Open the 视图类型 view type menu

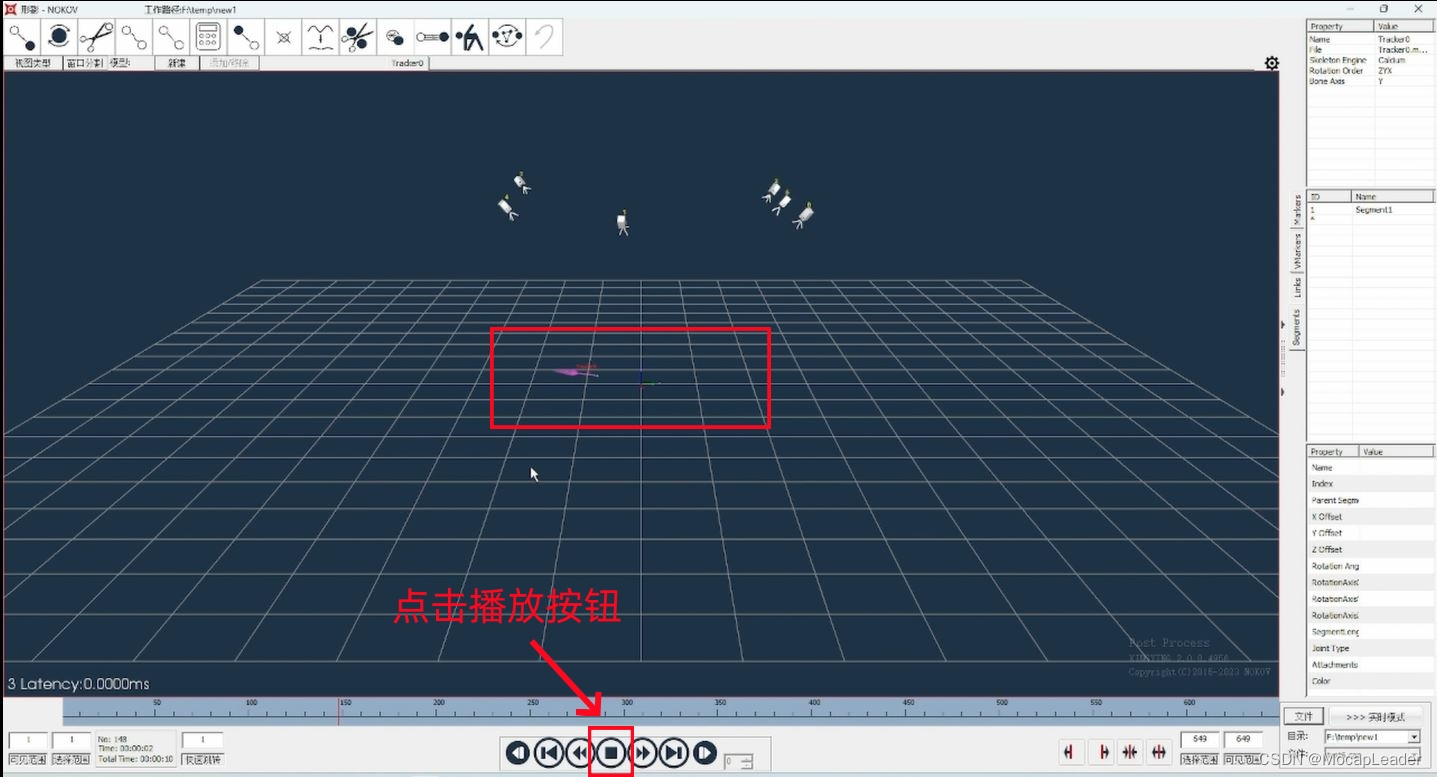(34, 63)
